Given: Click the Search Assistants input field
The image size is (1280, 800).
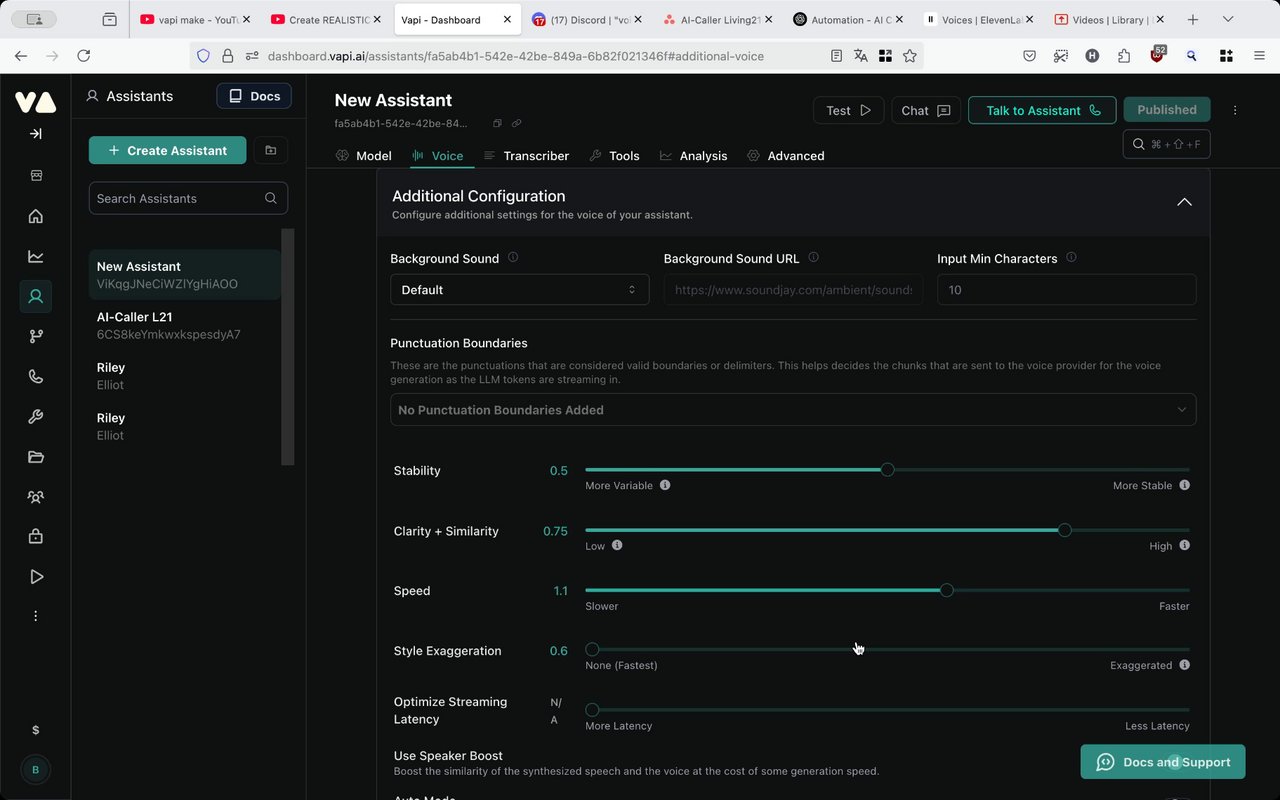Looking at the screenshot, I should [178, 198].
